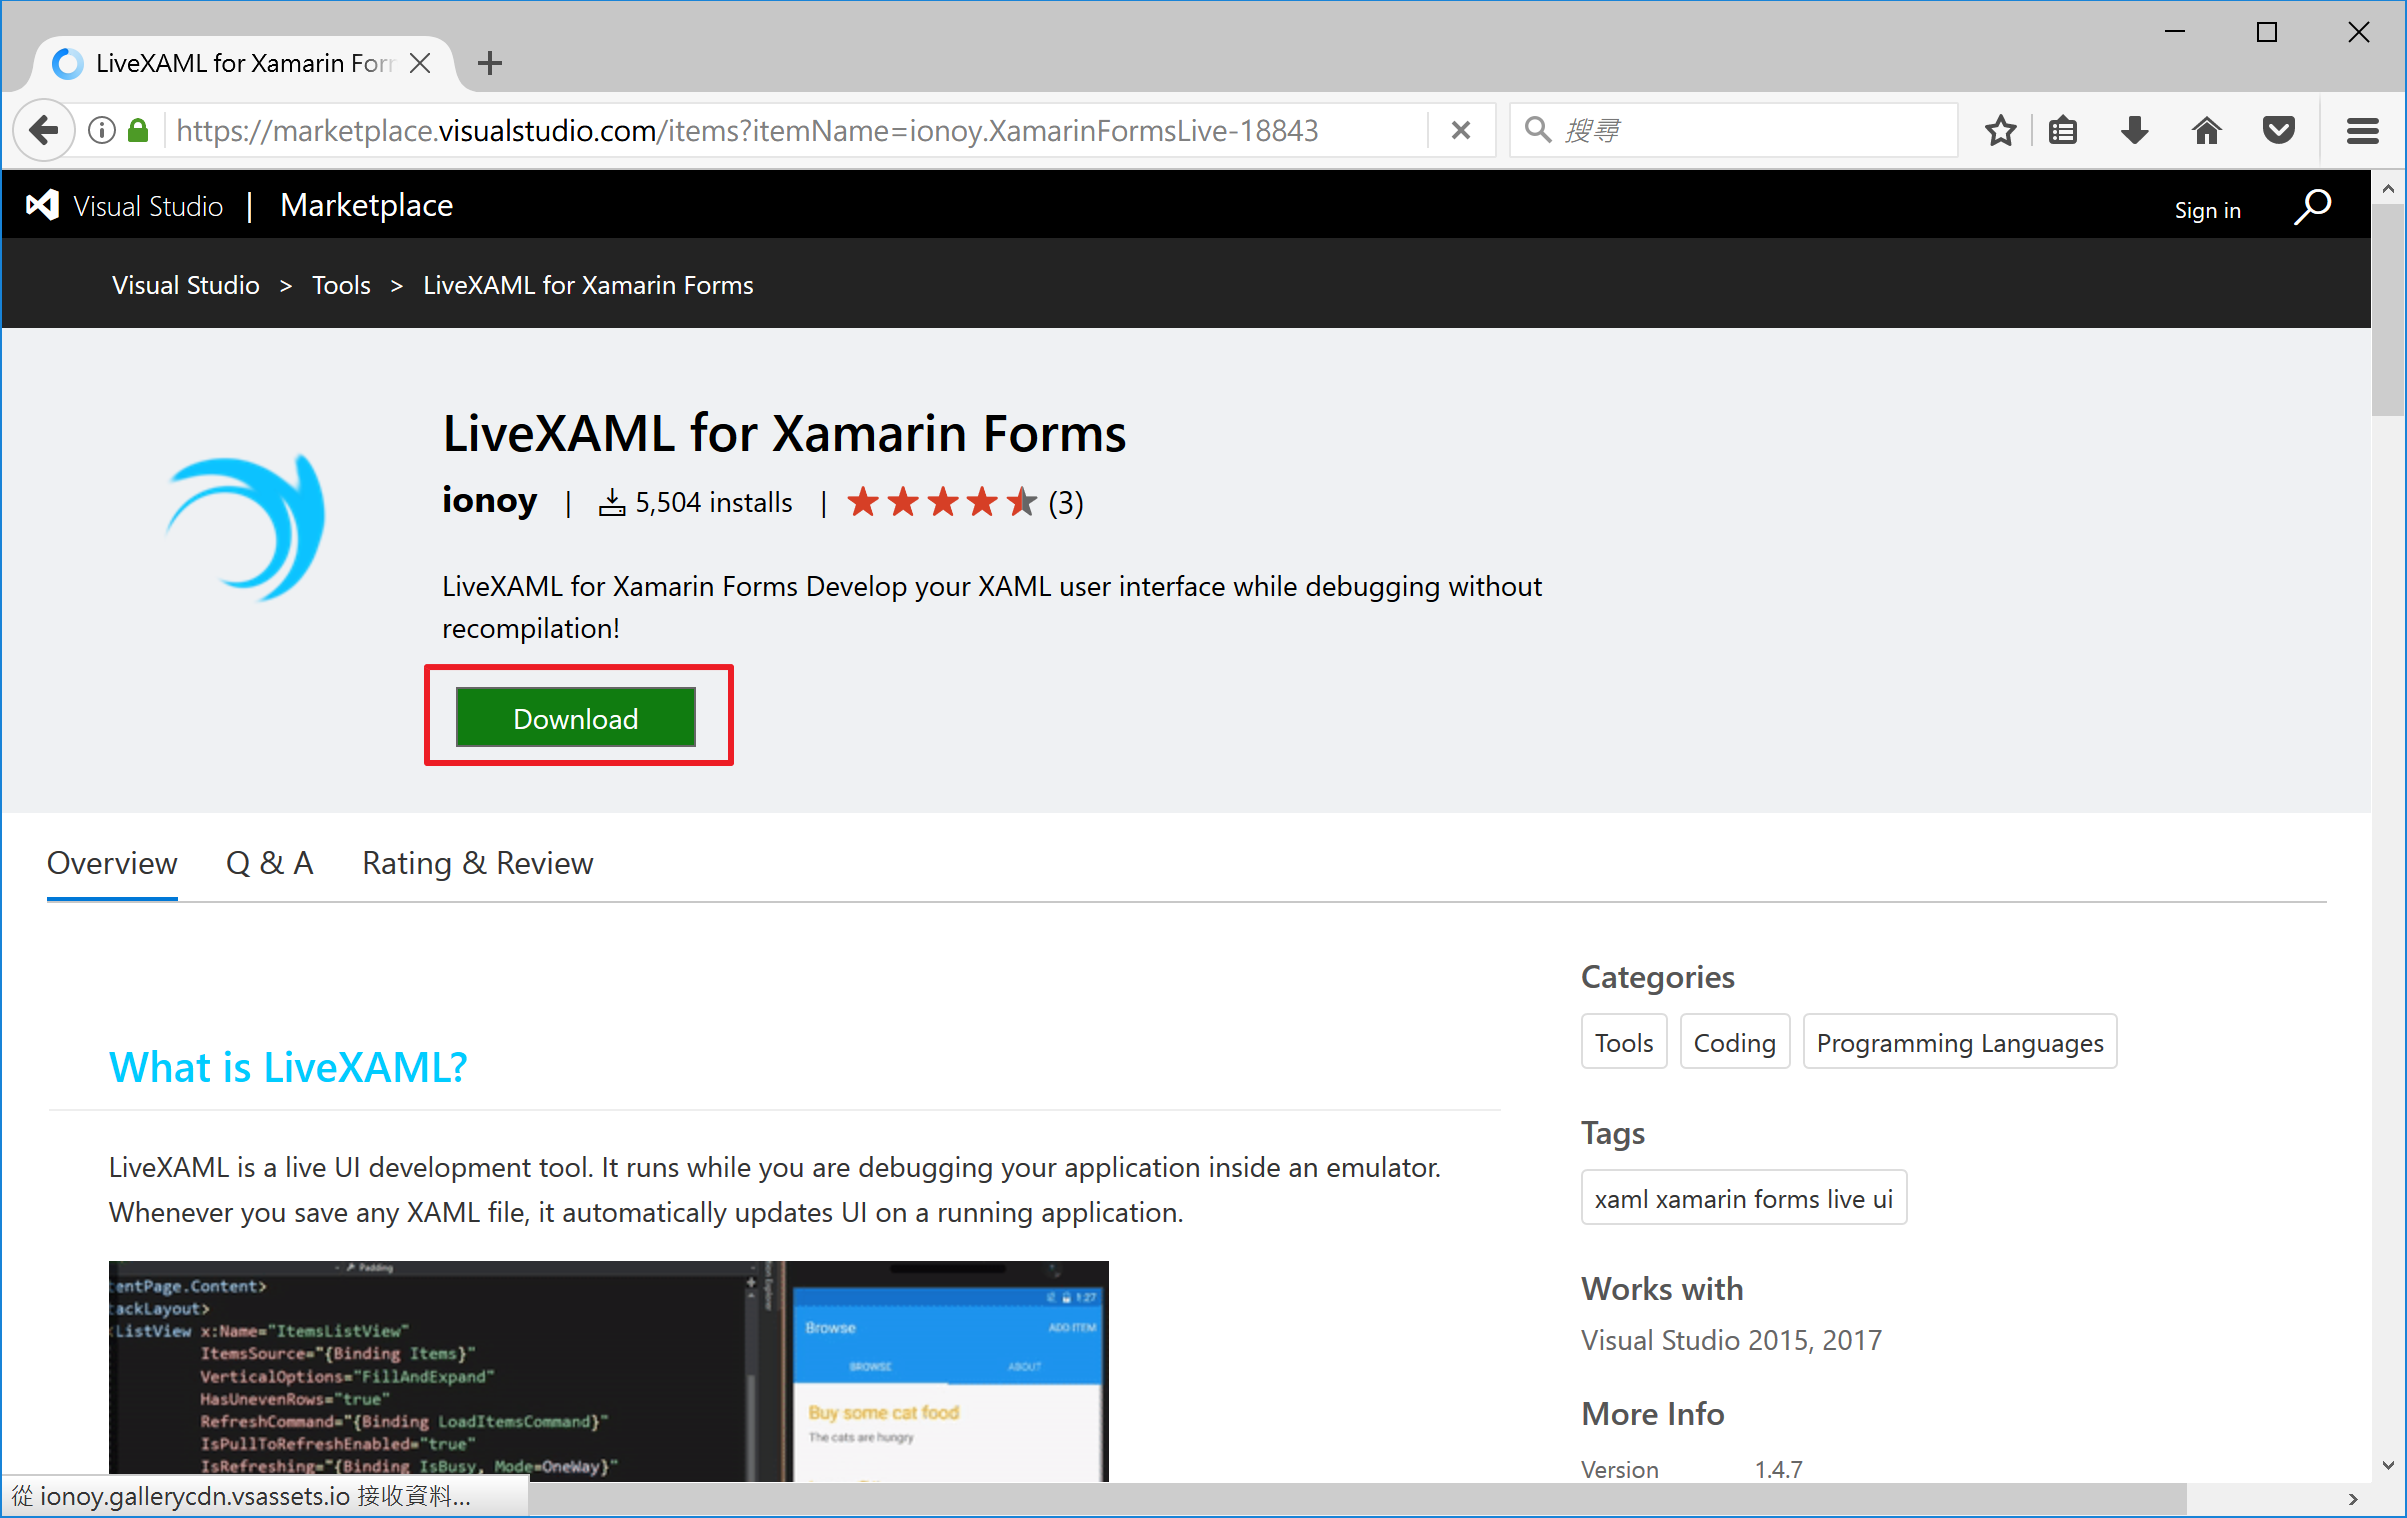The width and height of the screenshot is (2407, 1518).
Task: Switch to the Q & A tab
Action: pos(270,863)
